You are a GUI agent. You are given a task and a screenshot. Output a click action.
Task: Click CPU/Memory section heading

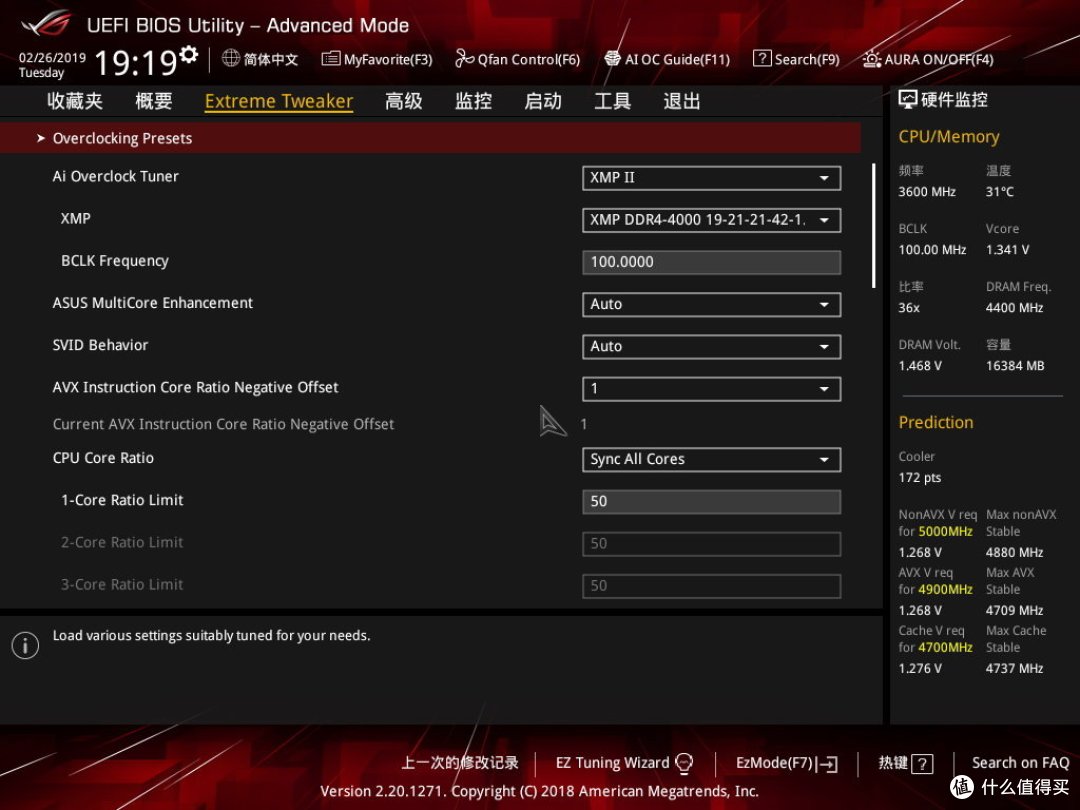pos(948,137)
